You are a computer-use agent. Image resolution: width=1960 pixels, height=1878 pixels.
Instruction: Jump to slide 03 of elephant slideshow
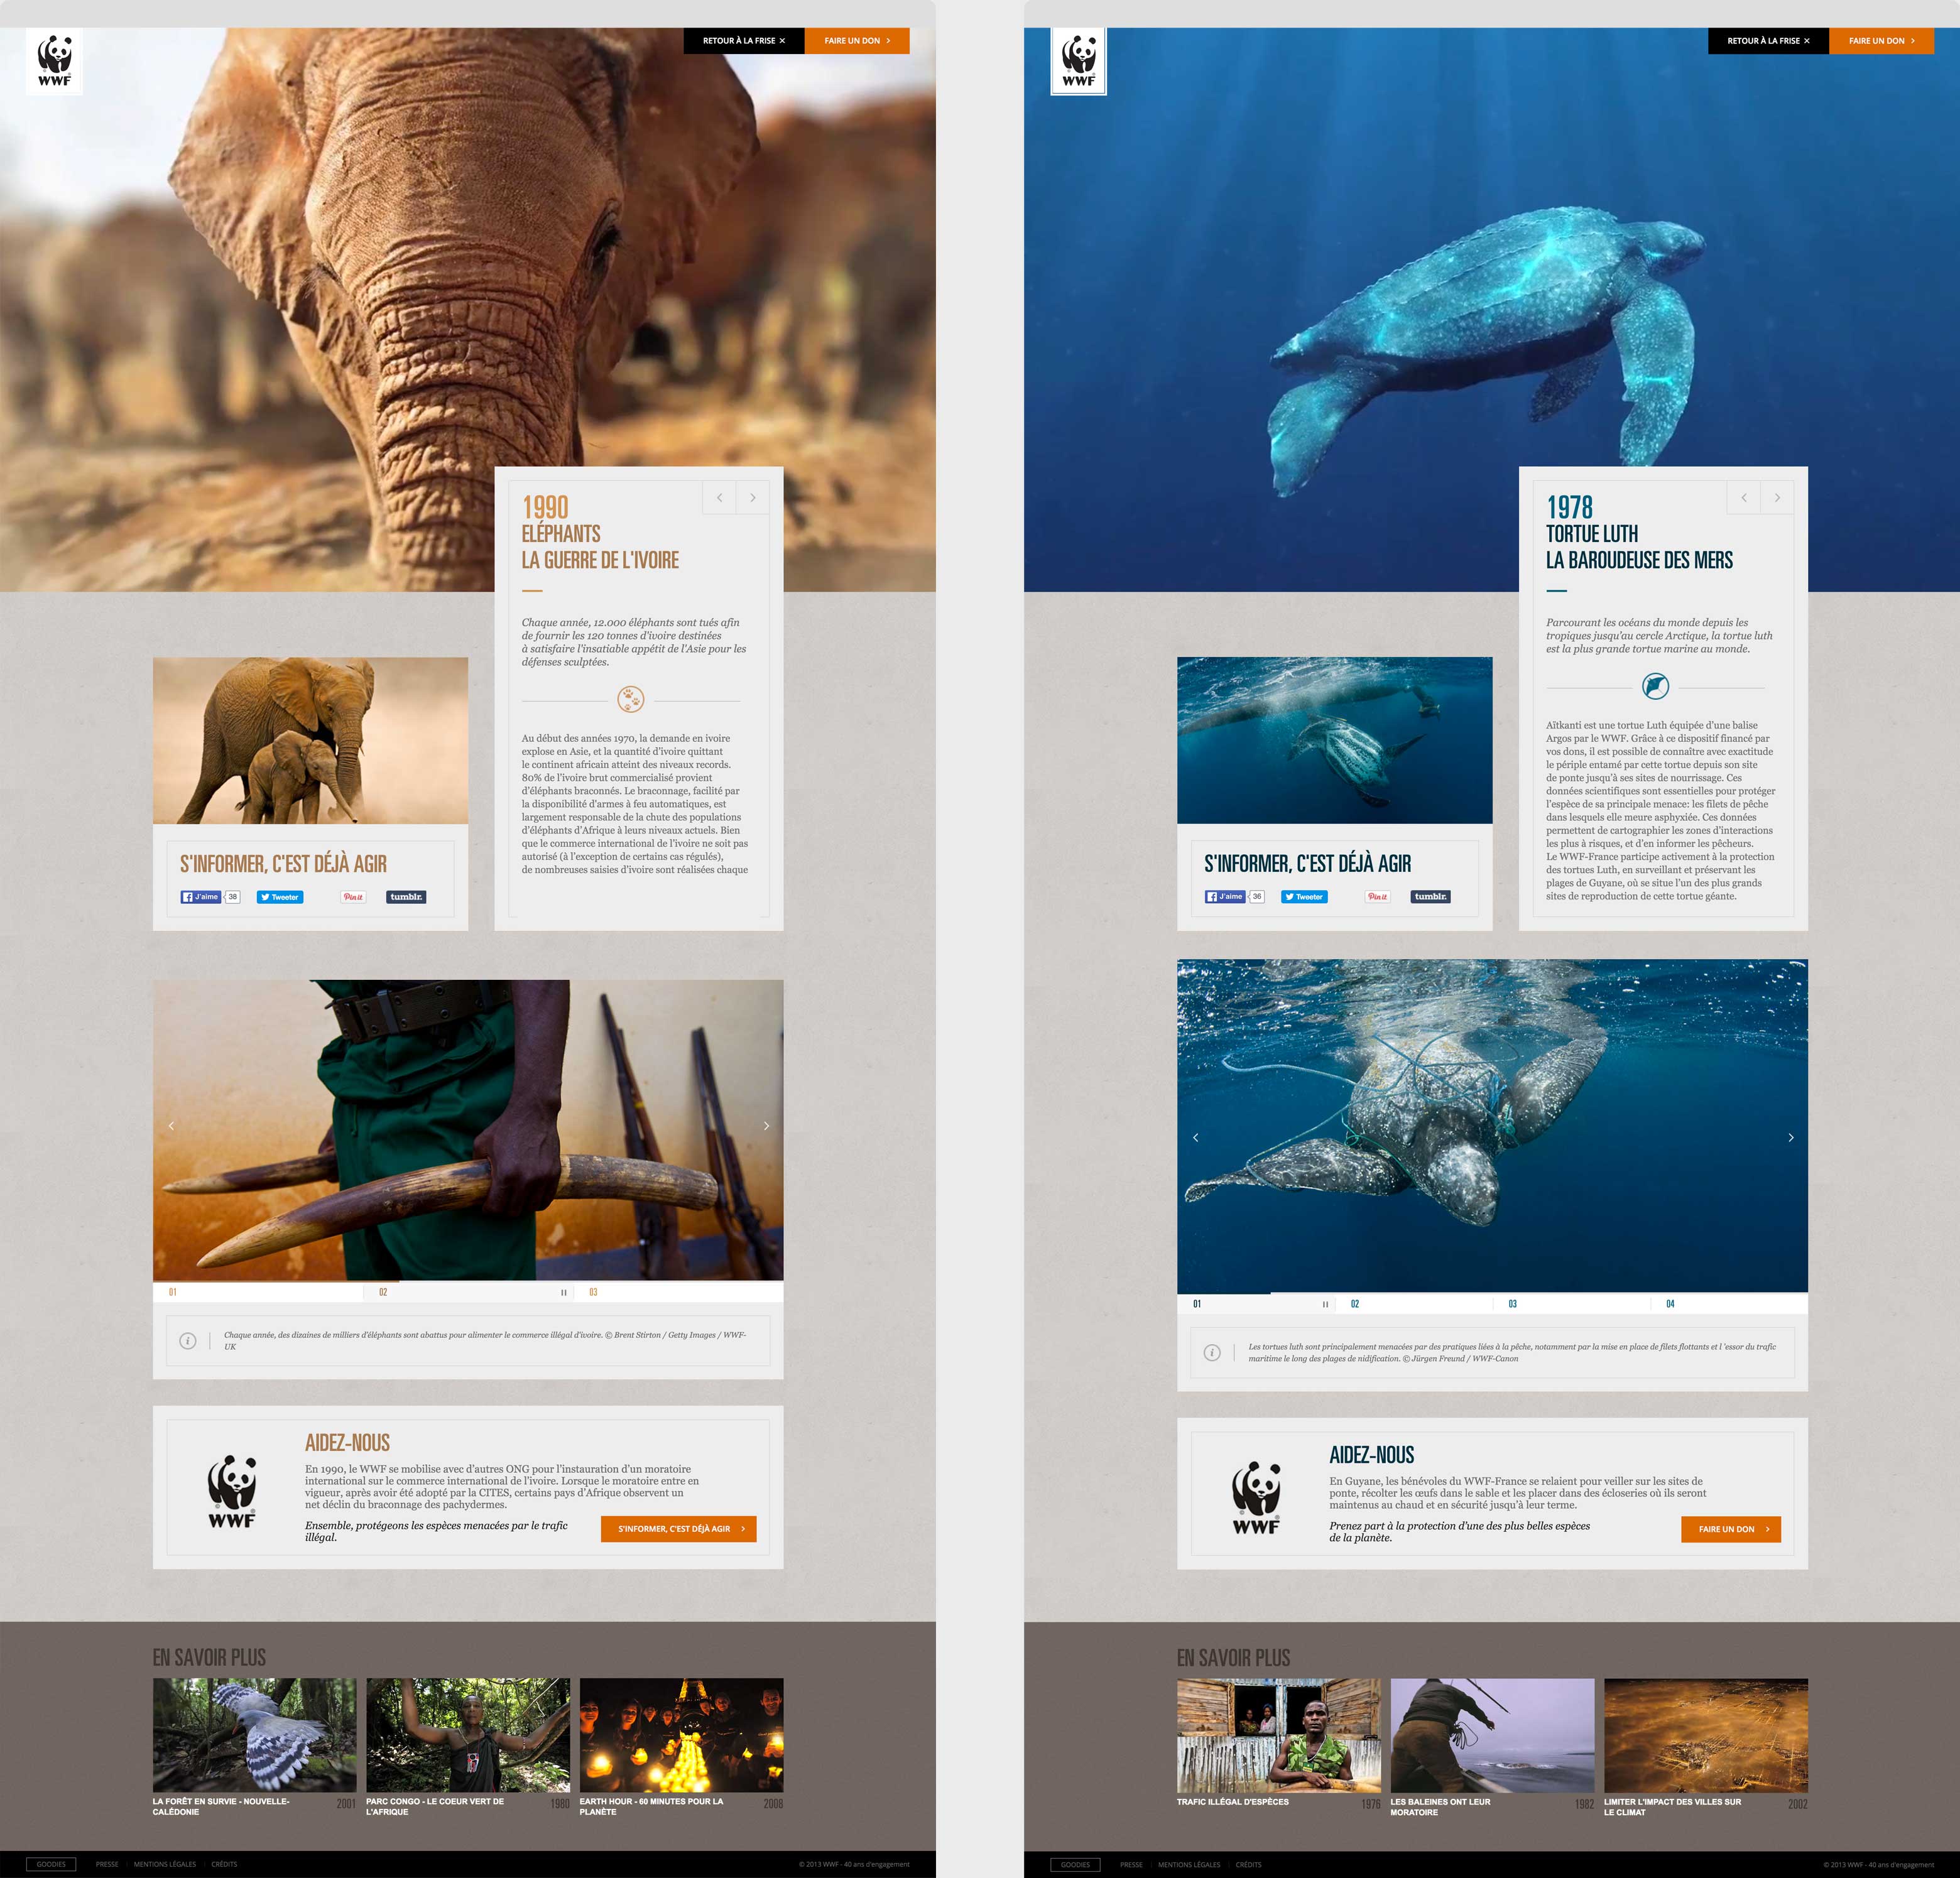(593, 1293)
